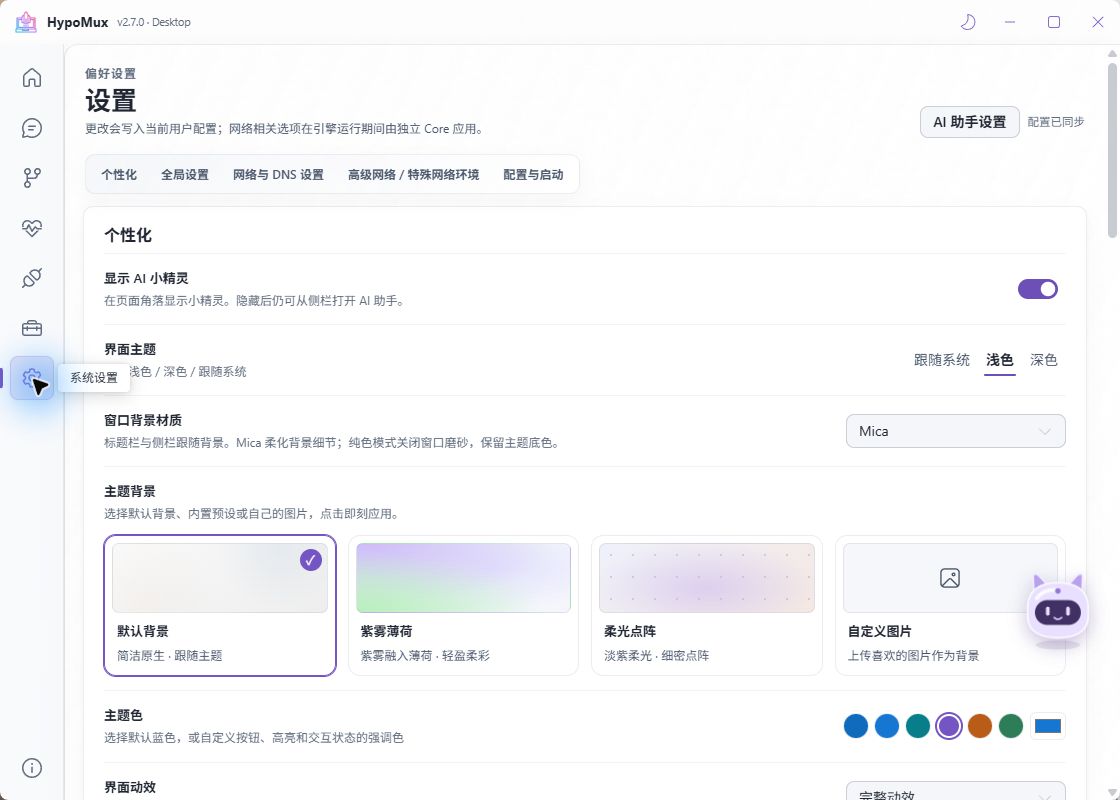Click the v2.7.0 · Desktop version label
Viewport: 1120px width, 800px height.
(x=154, y=22)
